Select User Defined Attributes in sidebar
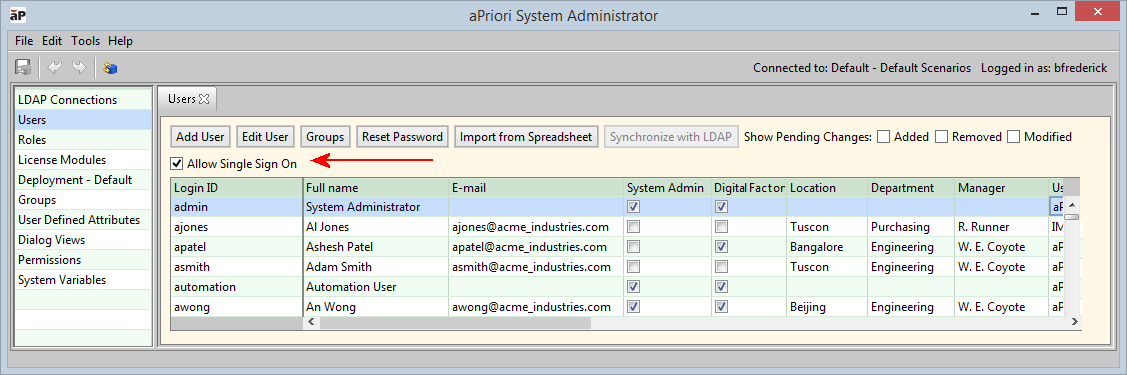The image size is (1127, 375). pyautogui.click(x=83, y=220)
